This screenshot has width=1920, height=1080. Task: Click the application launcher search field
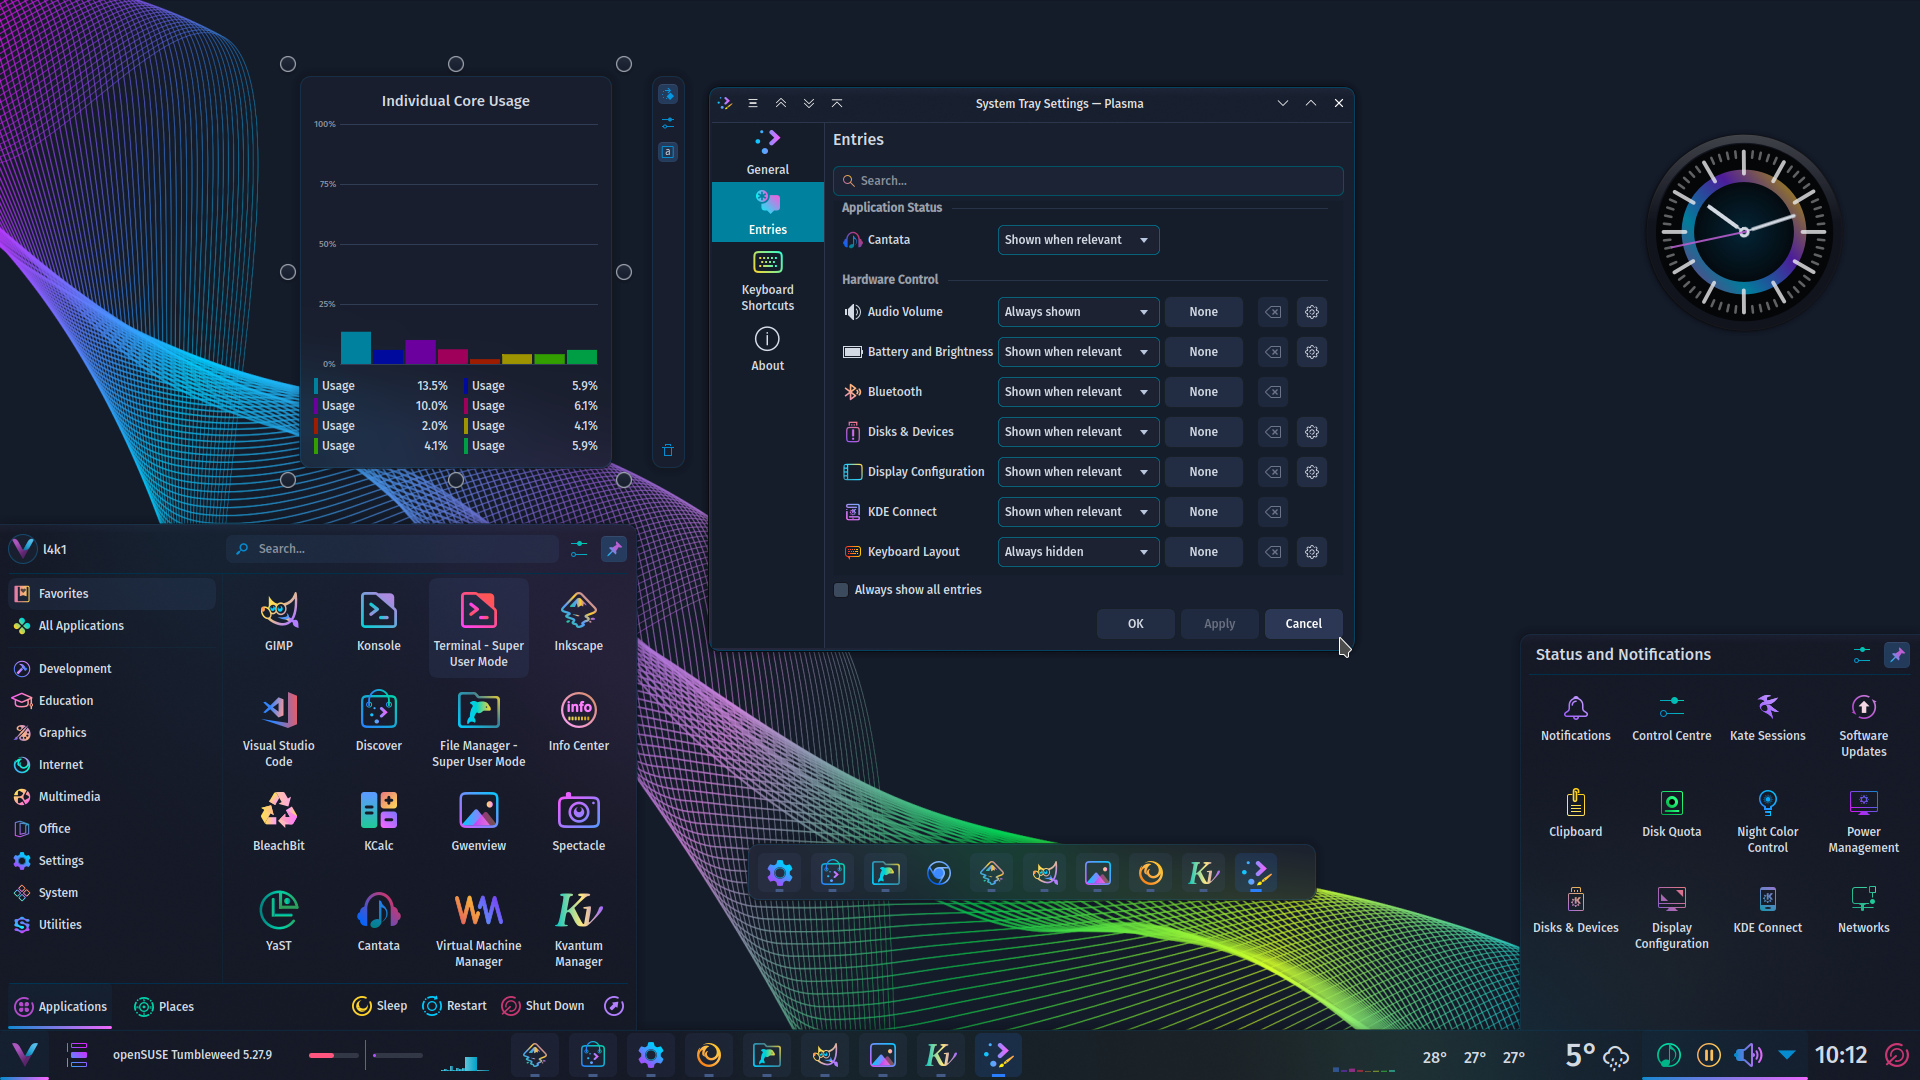click(x=392, y=549)
